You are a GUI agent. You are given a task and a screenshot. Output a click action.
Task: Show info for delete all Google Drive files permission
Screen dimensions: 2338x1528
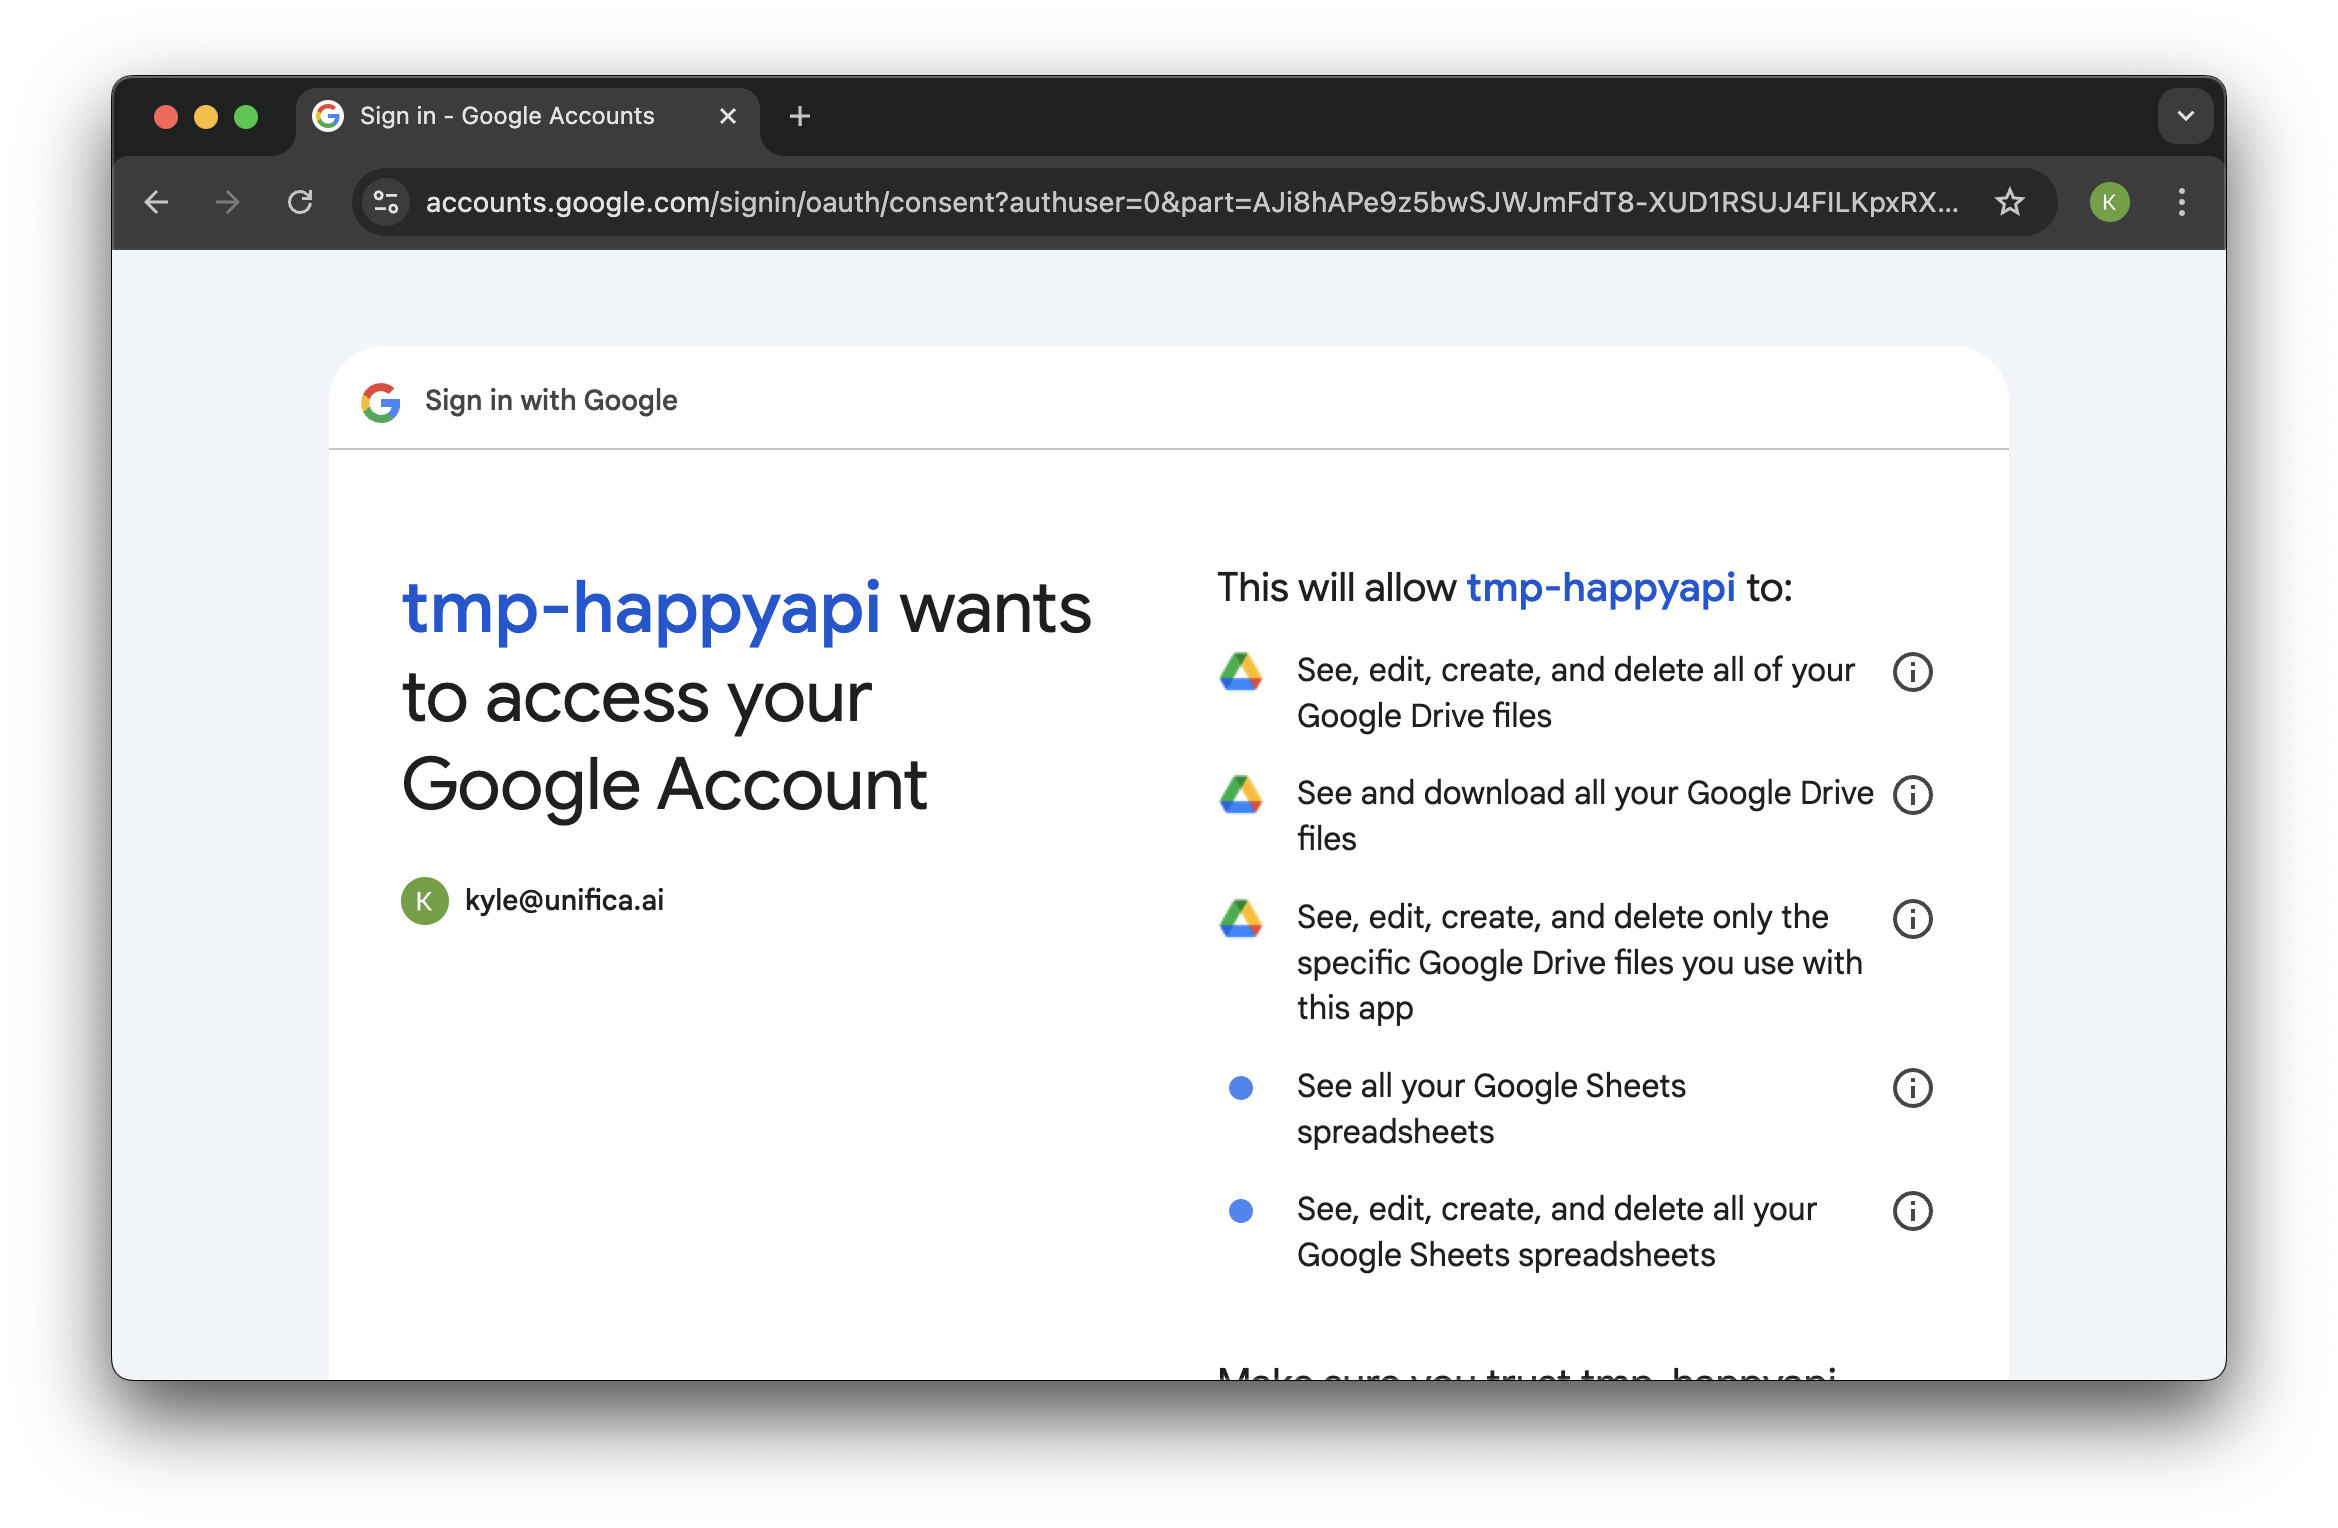1912,672
